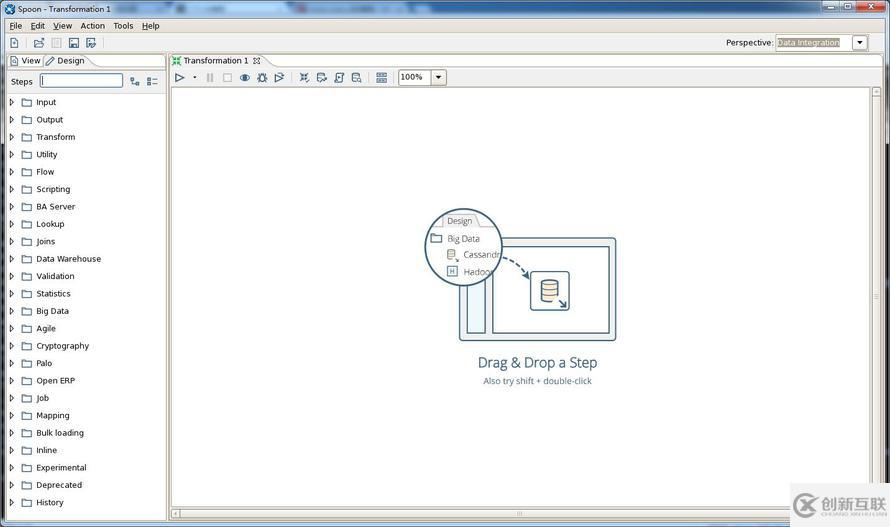890x527 pixels.
Task: Expand the BA Server folder arrow
Action: tap(11, 207)
